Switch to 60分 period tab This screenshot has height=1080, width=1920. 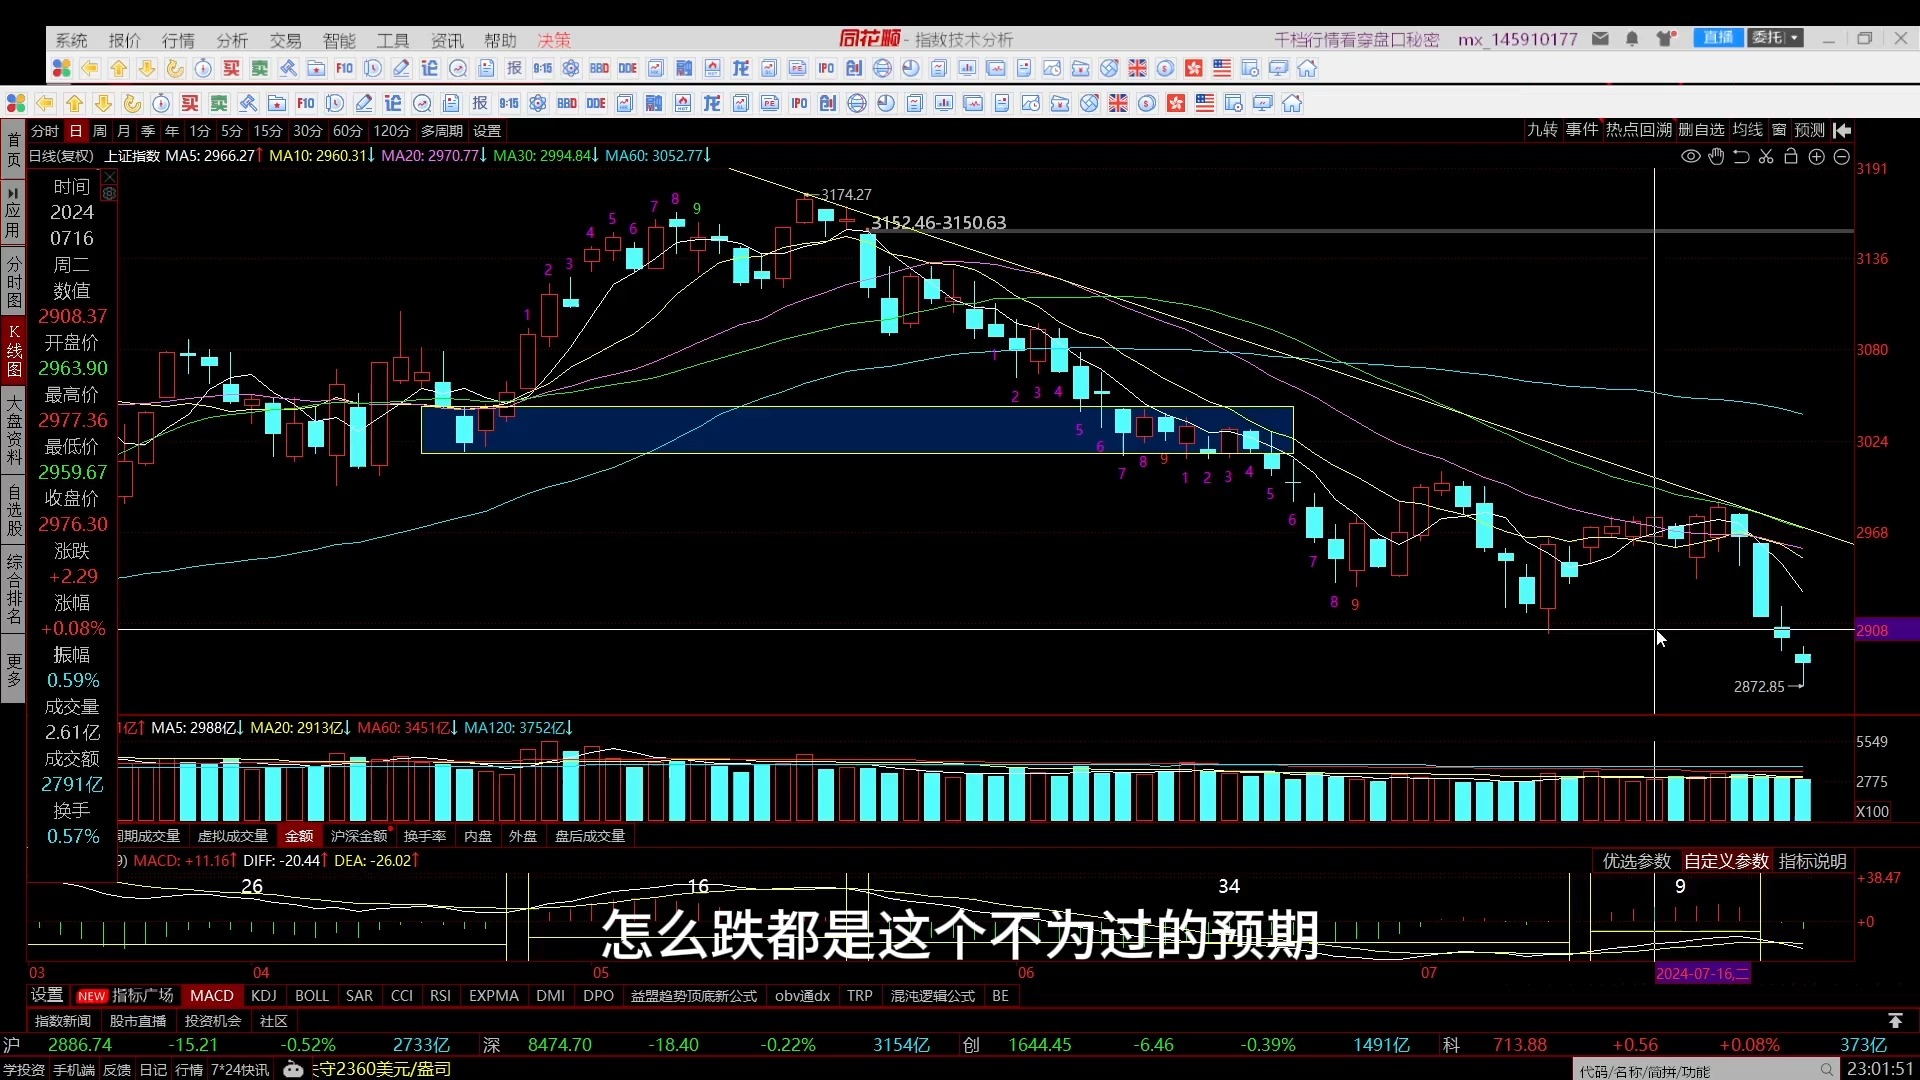(347, 131)
